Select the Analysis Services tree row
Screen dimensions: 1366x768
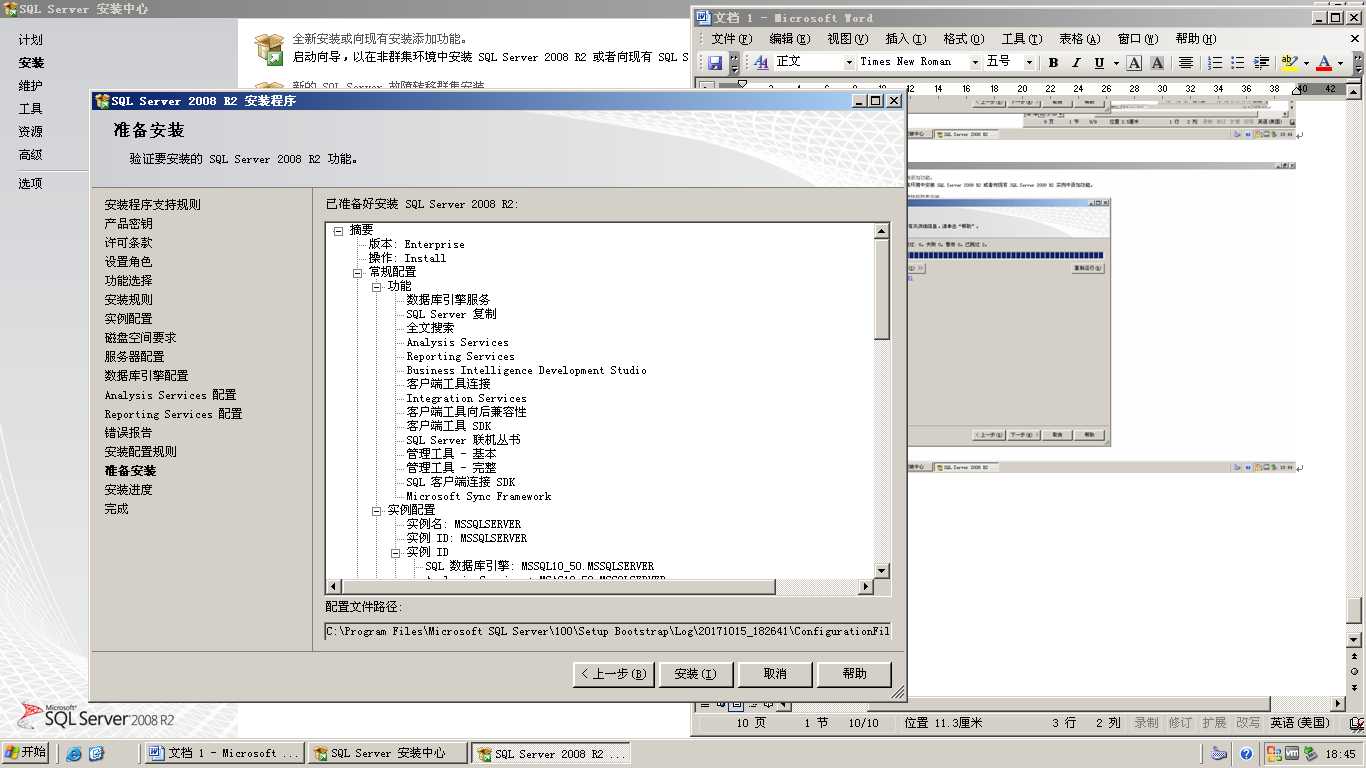coord(457,342)
